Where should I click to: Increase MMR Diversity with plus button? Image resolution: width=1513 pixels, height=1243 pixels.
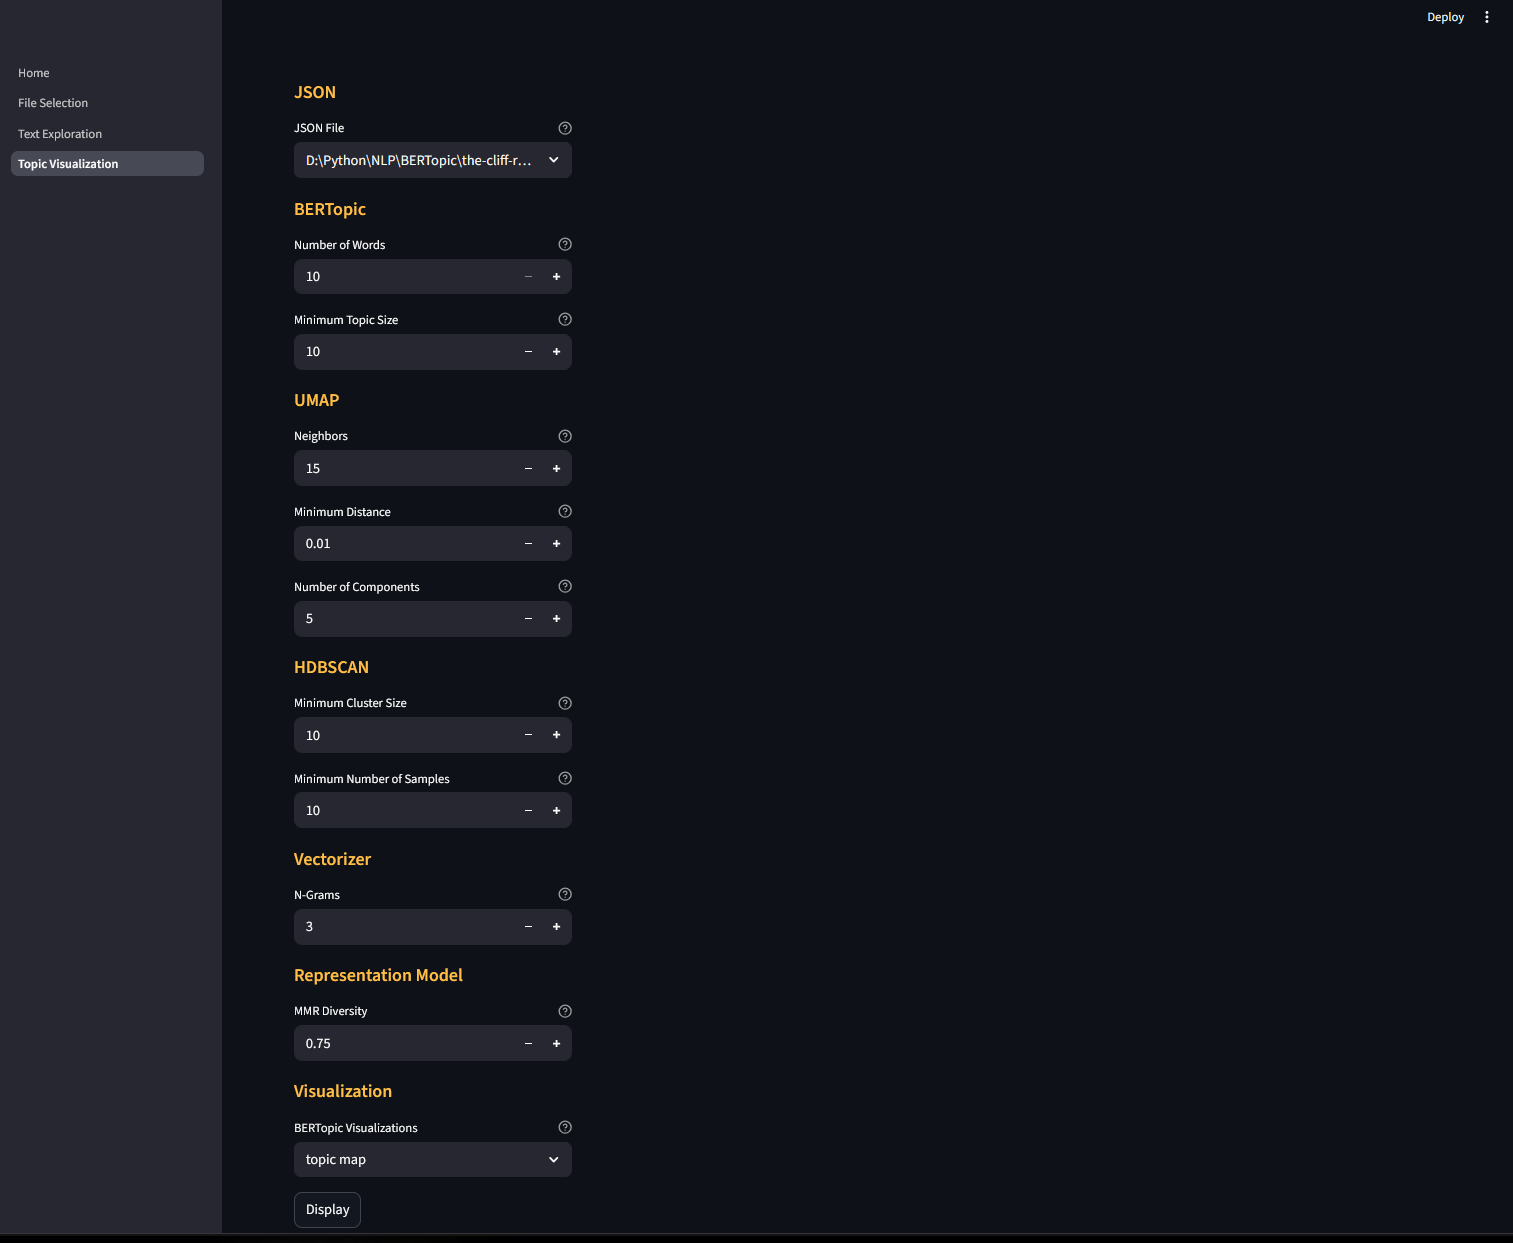point(557,1043)
